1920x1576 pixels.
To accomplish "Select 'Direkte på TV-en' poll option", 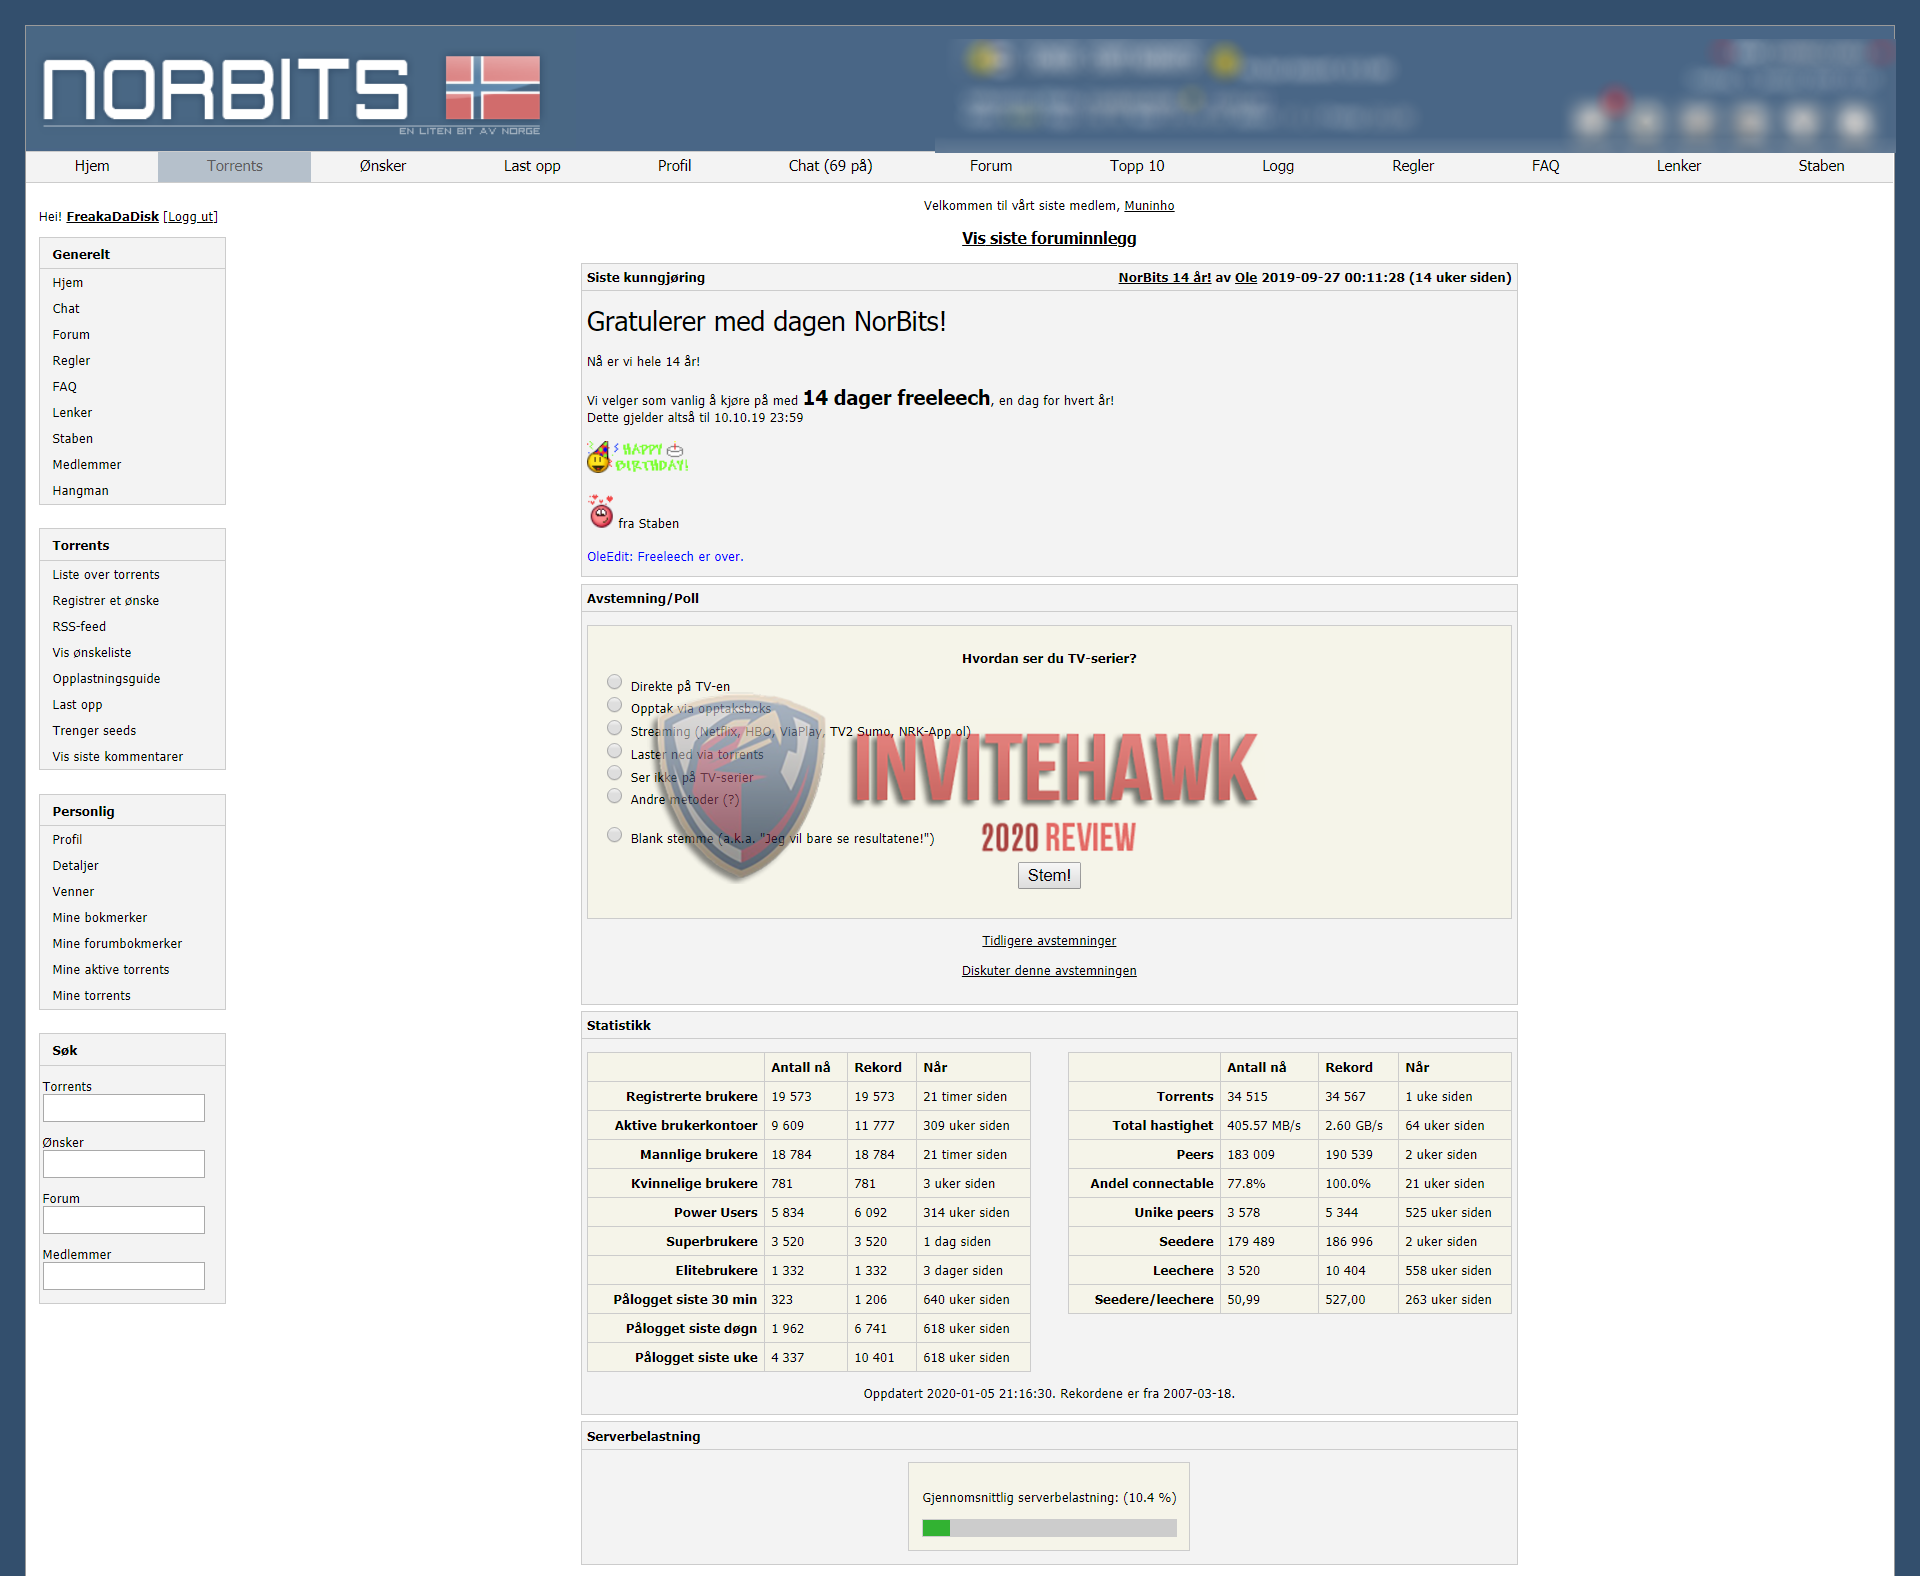I will tap(614, 682).
